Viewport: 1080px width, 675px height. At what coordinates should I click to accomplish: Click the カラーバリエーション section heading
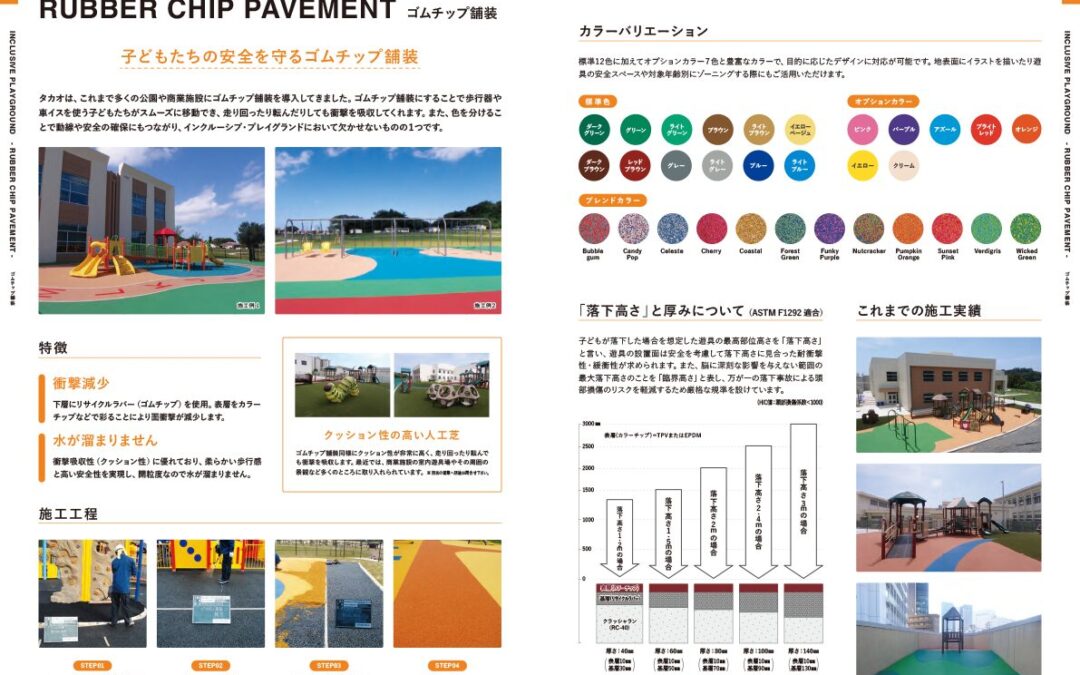click(x=643, y=31)
